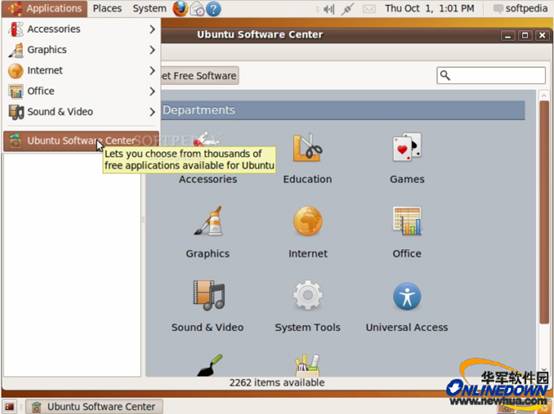This screenshot has width=554, height=414.
Task: Expand the Accessories submenu arrow
Action: pos(152,29)
